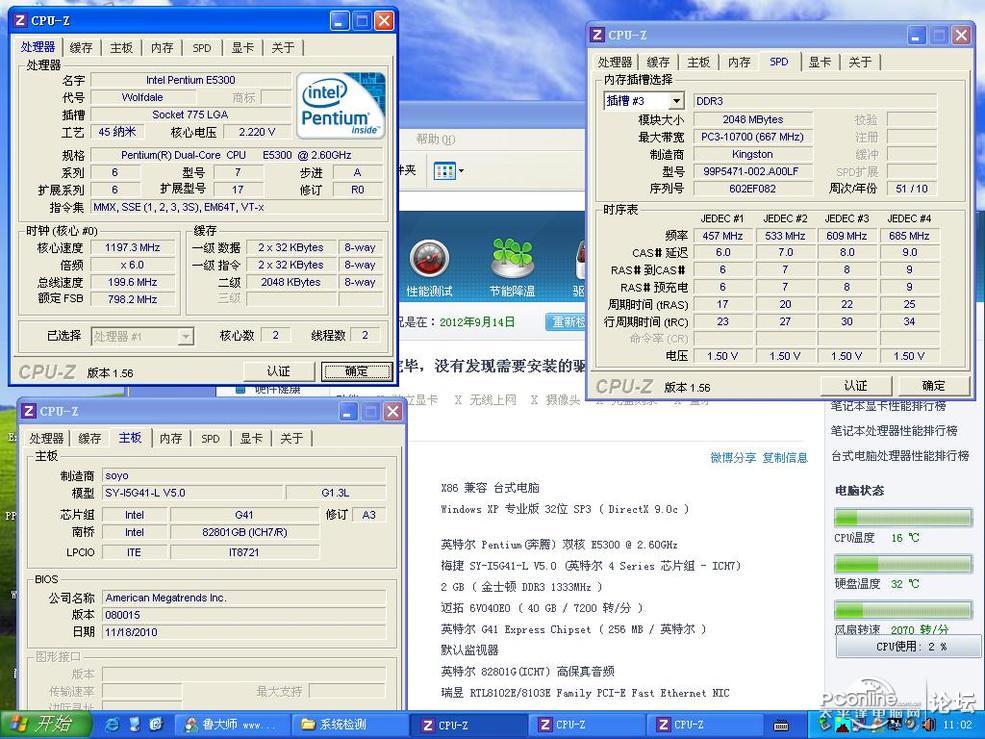The height and width of the screenshot is (739, 985).
Task: Click the 微博分享 link
Action: pos(733,458)
